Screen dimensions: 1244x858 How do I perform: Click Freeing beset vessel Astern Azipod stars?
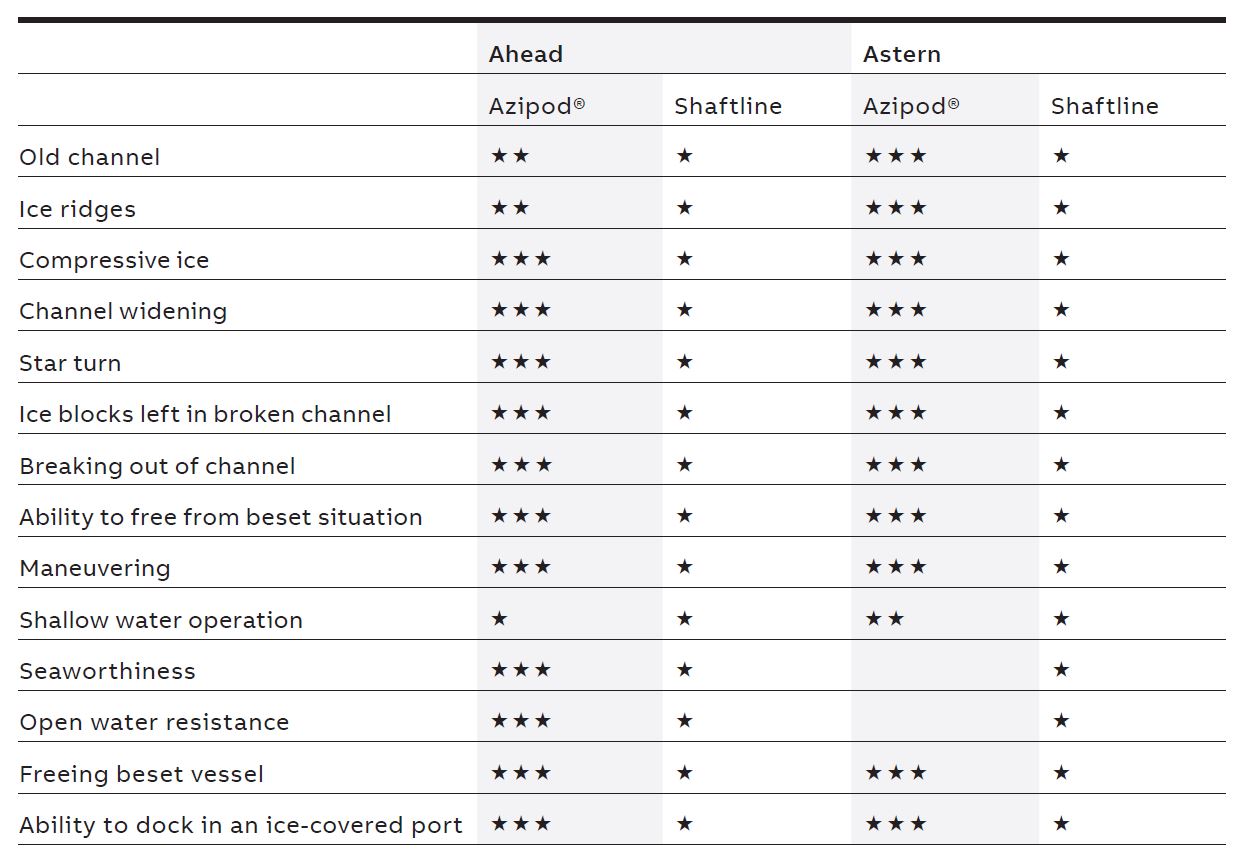pos(896,773)
